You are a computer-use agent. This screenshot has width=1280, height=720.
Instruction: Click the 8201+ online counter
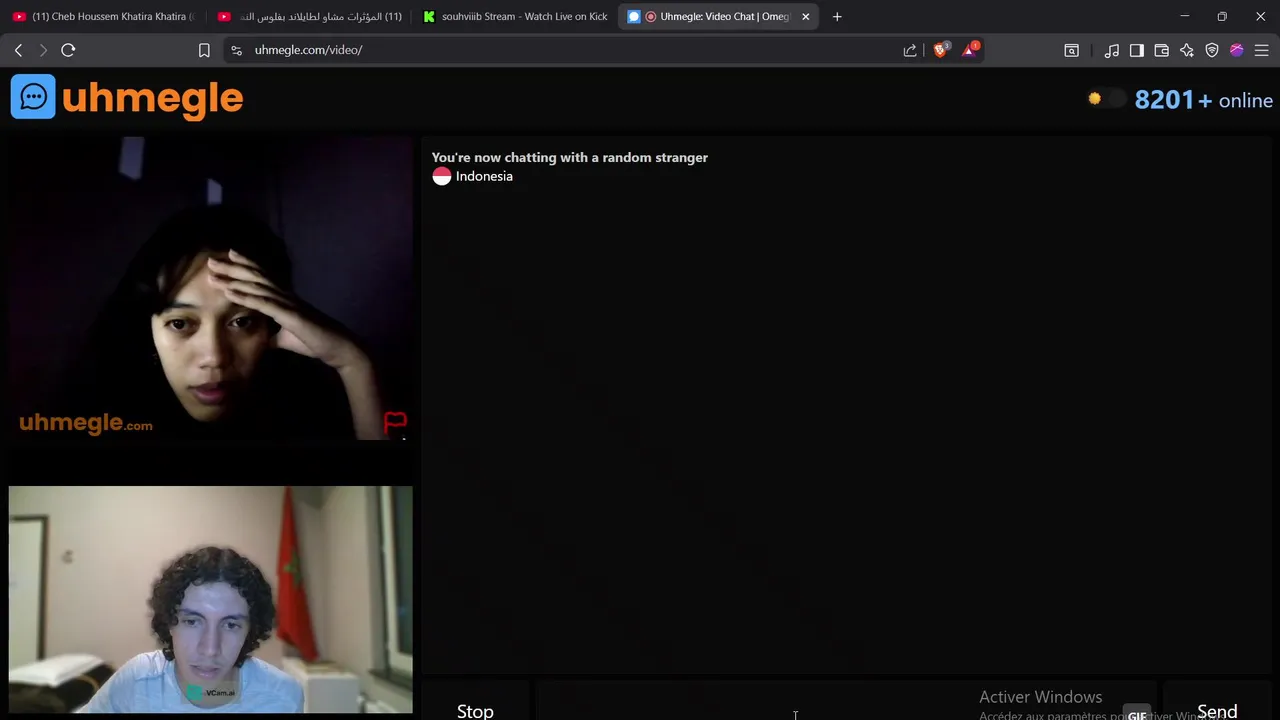(x=1203, y=100)
